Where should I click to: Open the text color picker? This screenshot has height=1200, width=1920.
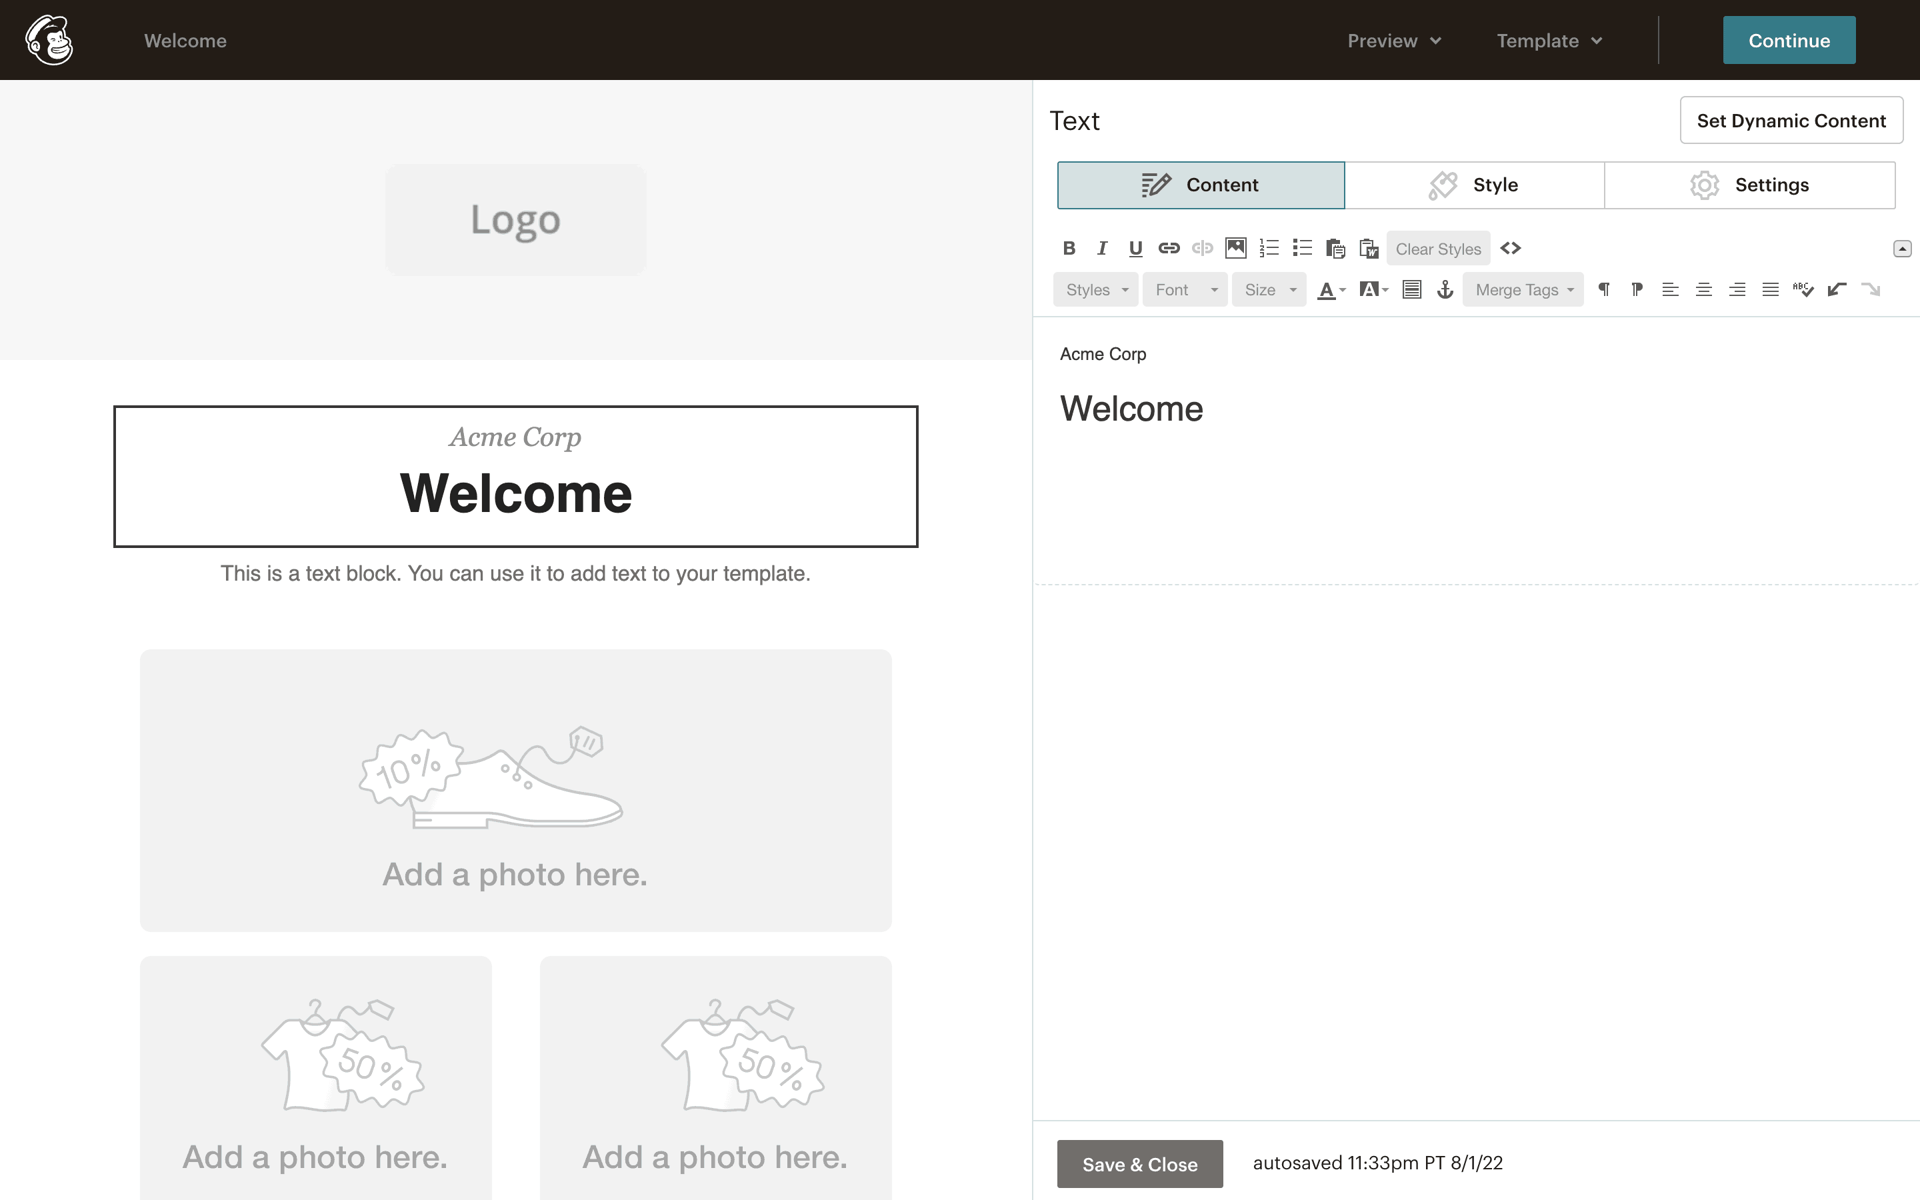1331,290
